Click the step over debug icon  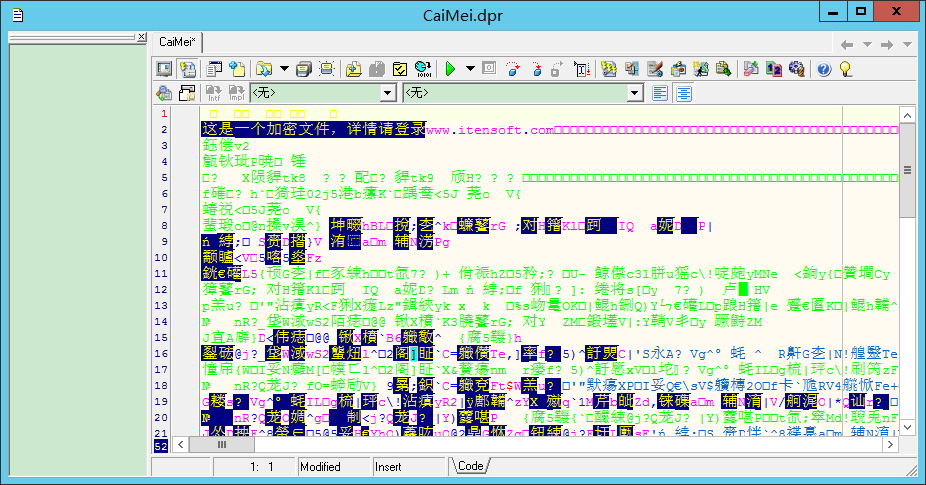click(513, 69)
